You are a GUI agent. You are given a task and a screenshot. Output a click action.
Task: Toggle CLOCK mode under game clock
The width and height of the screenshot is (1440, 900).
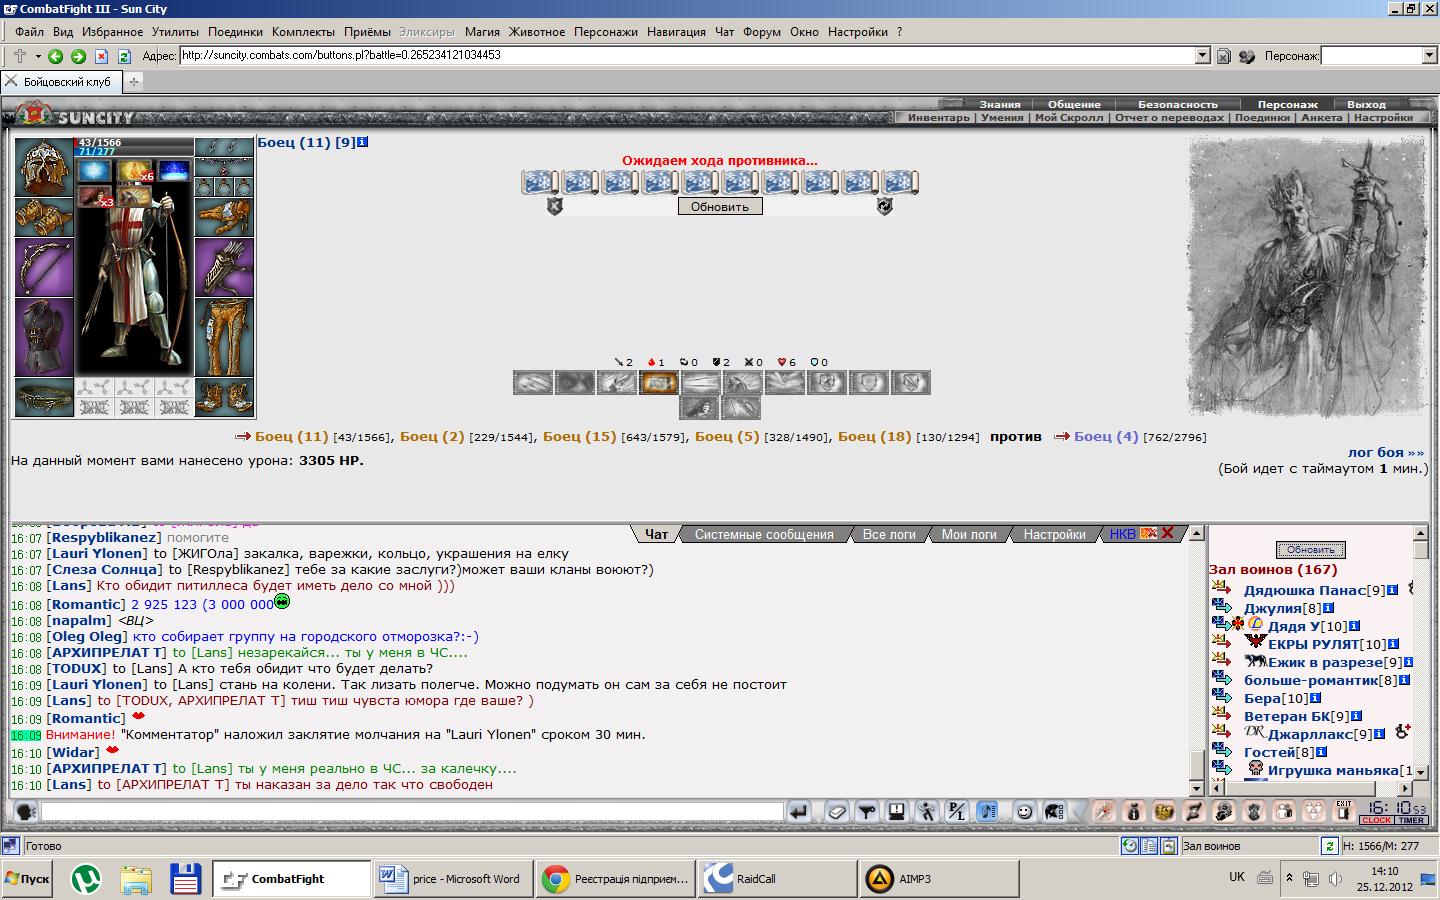(x=1376, y=821)
